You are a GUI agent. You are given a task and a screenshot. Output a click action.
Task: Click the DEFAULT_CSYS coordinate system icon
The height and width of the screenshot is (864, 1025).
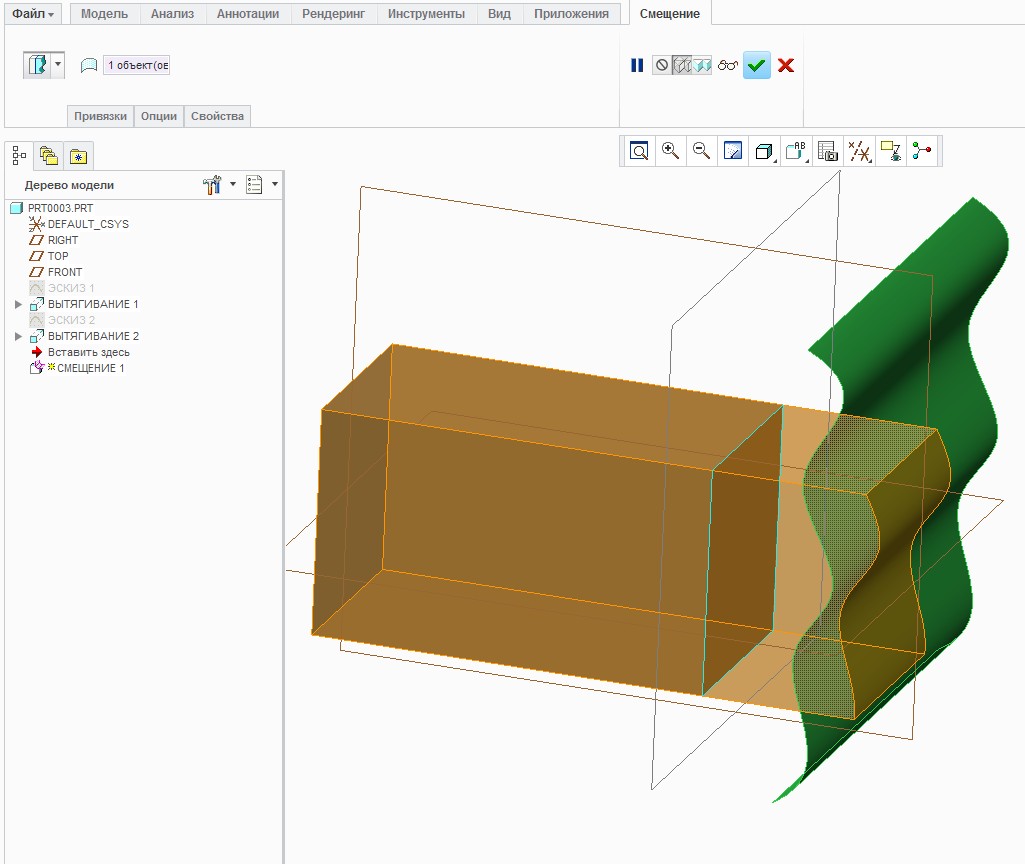pyautogui.click(x=37, y=224)
